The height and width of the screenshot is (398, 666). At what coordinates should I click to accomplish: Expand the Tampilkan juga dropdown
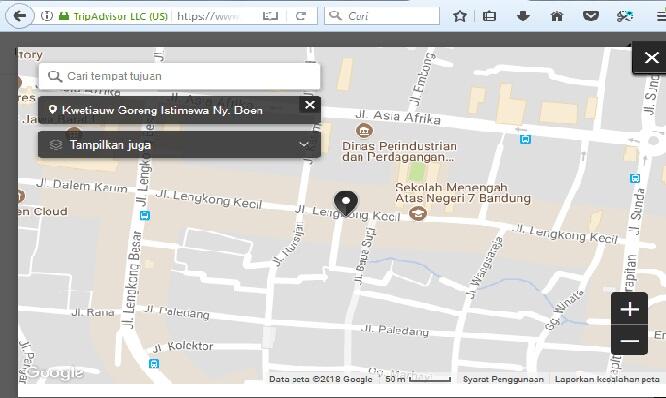click(x=179, y=145)
